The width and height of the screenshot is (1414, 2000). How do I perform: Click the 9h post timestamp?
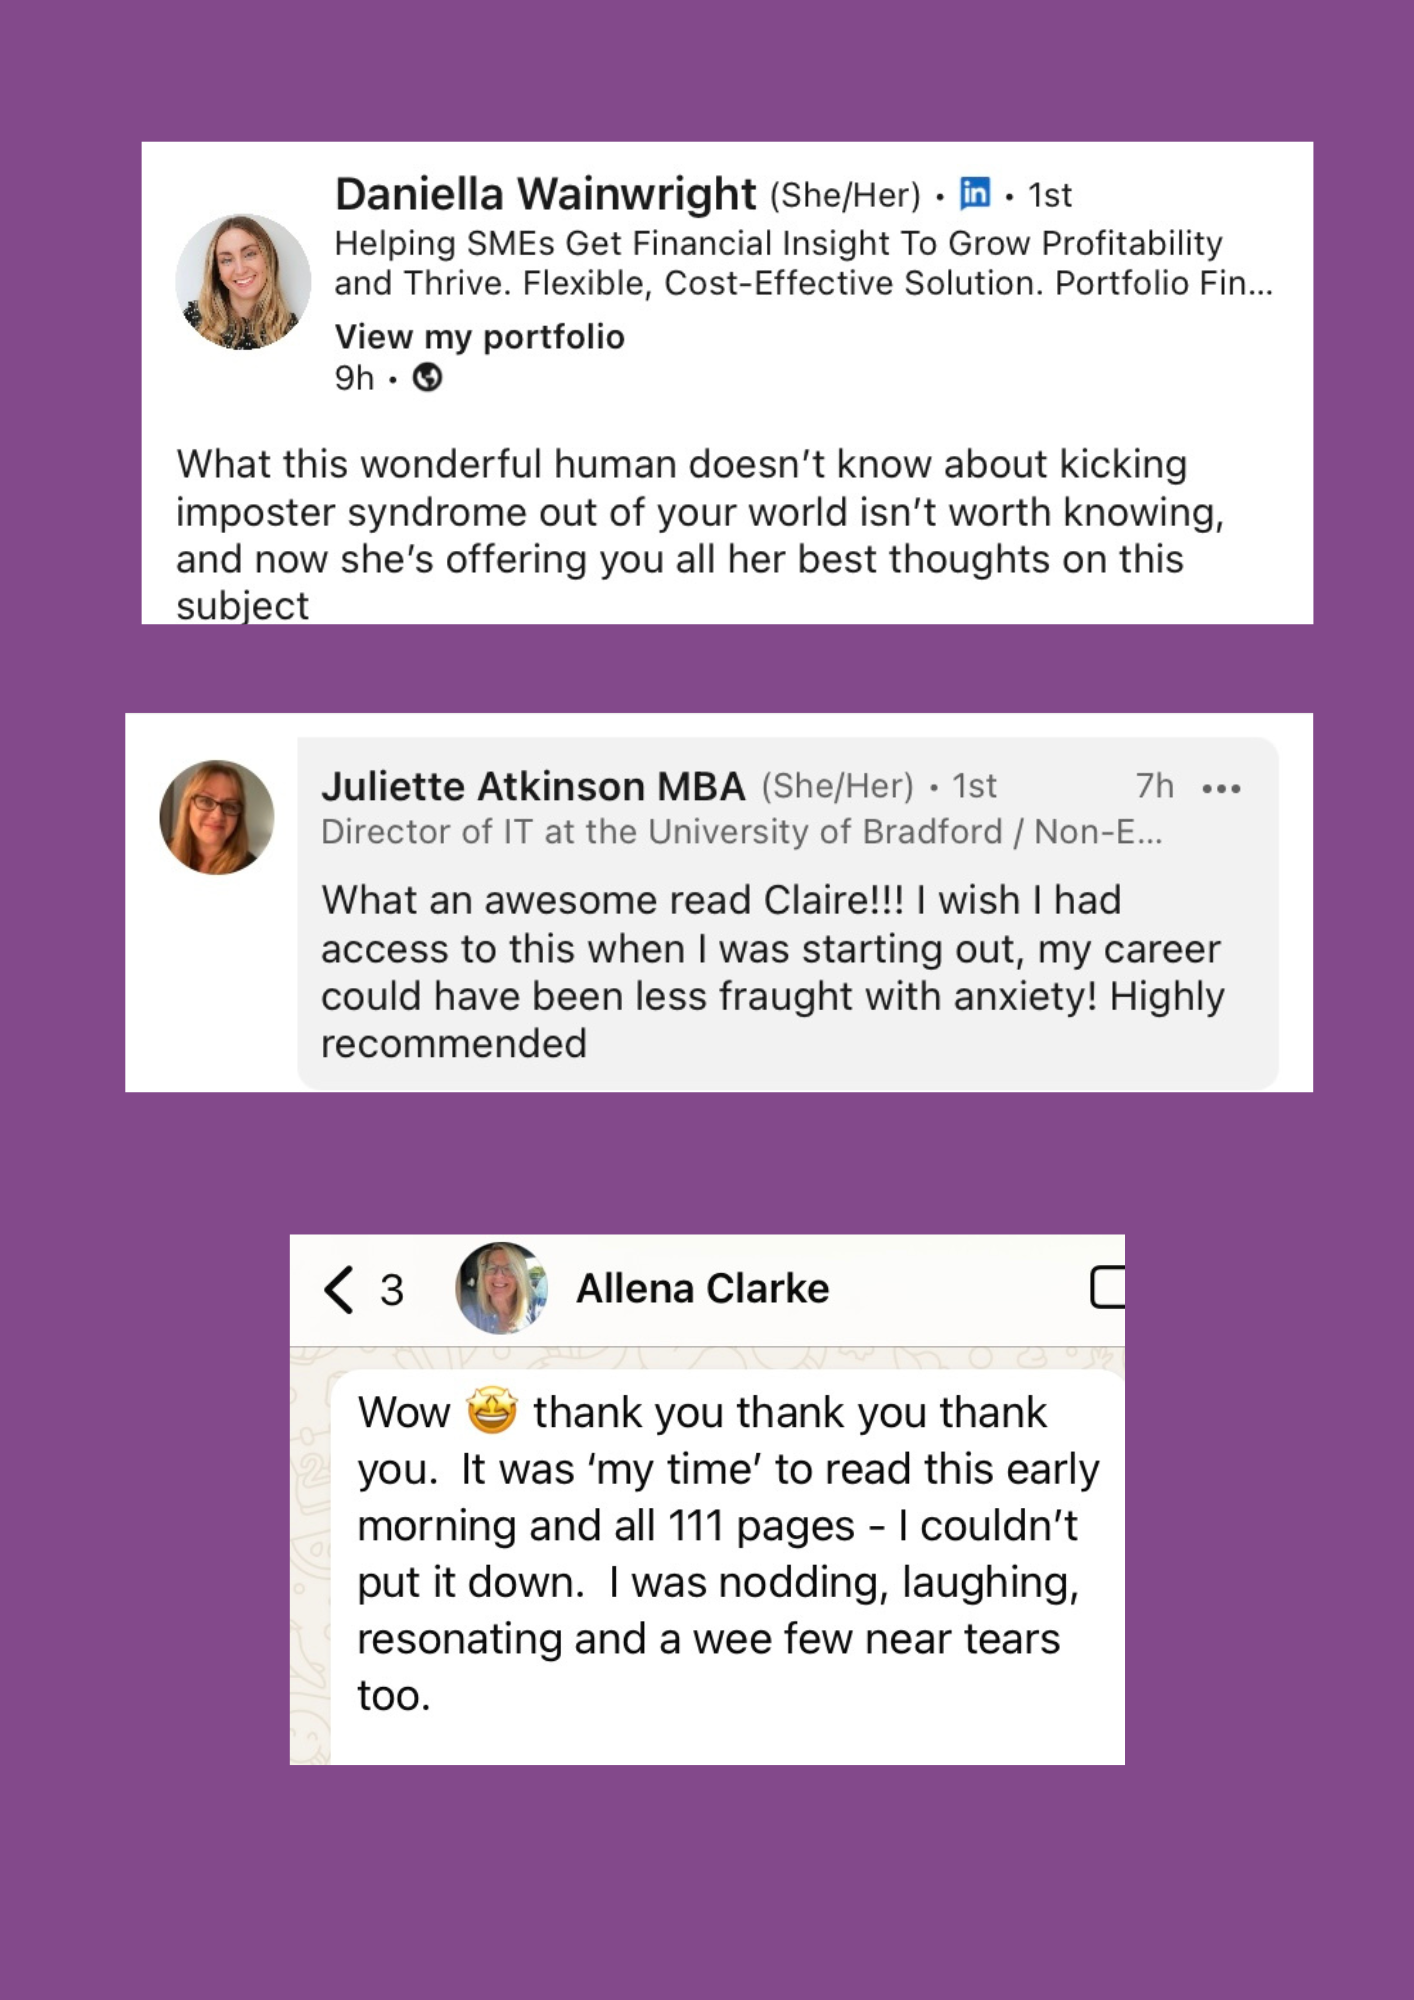pos(354,378)
